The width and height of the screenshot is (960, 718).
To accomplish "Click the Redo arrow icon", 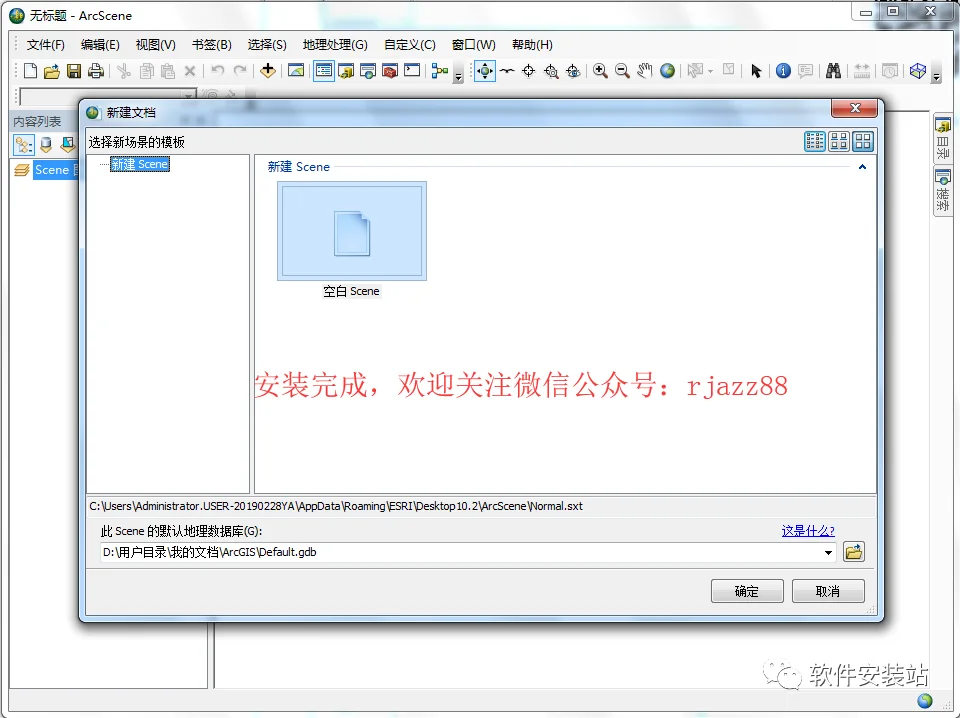I will coord(240,70).
